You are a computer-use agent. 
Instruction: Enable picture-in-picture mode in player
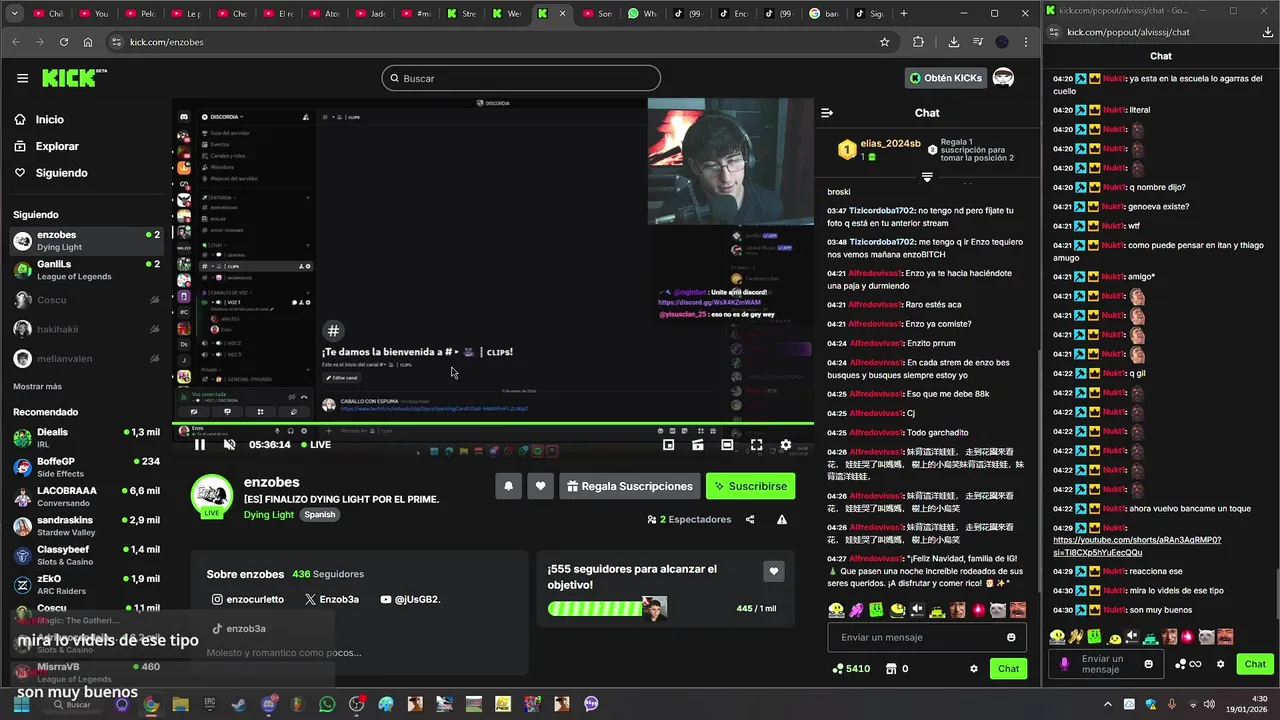669,445
